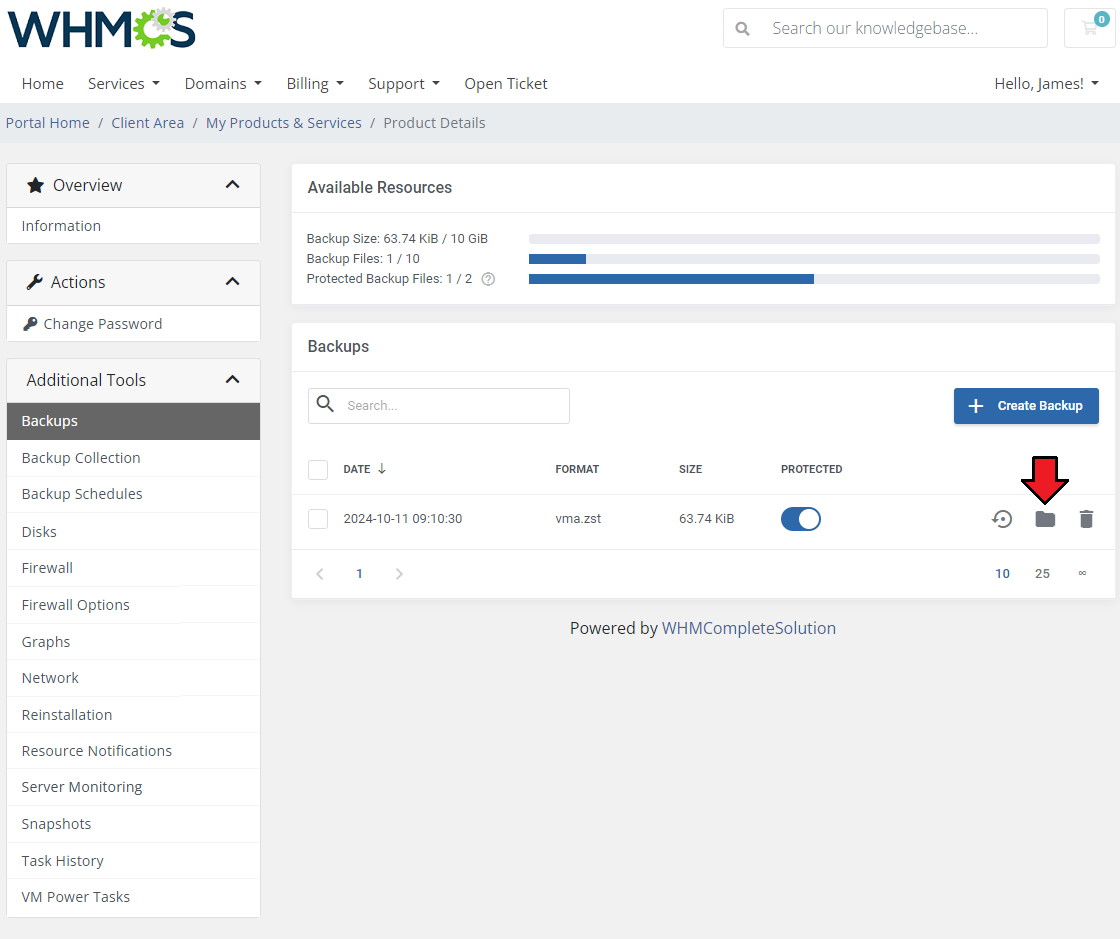Toggle the Protected switch off

click(x=801, y=519)
